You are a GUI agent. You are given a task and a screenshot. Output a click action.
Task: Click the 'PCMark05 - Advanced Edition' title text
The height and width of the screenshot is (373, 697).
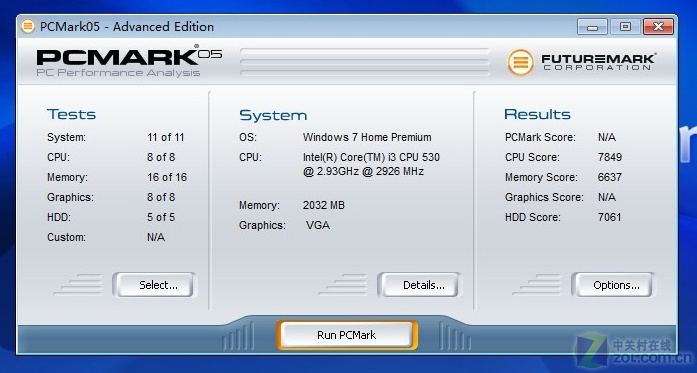[127, 27]
